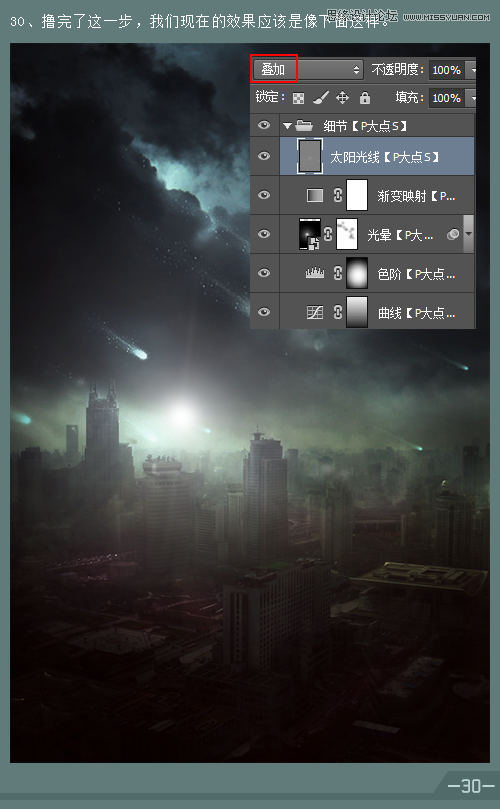Click the 细节 group folder icon
This screenshot has width=500, height=809.
coord(304,125)
